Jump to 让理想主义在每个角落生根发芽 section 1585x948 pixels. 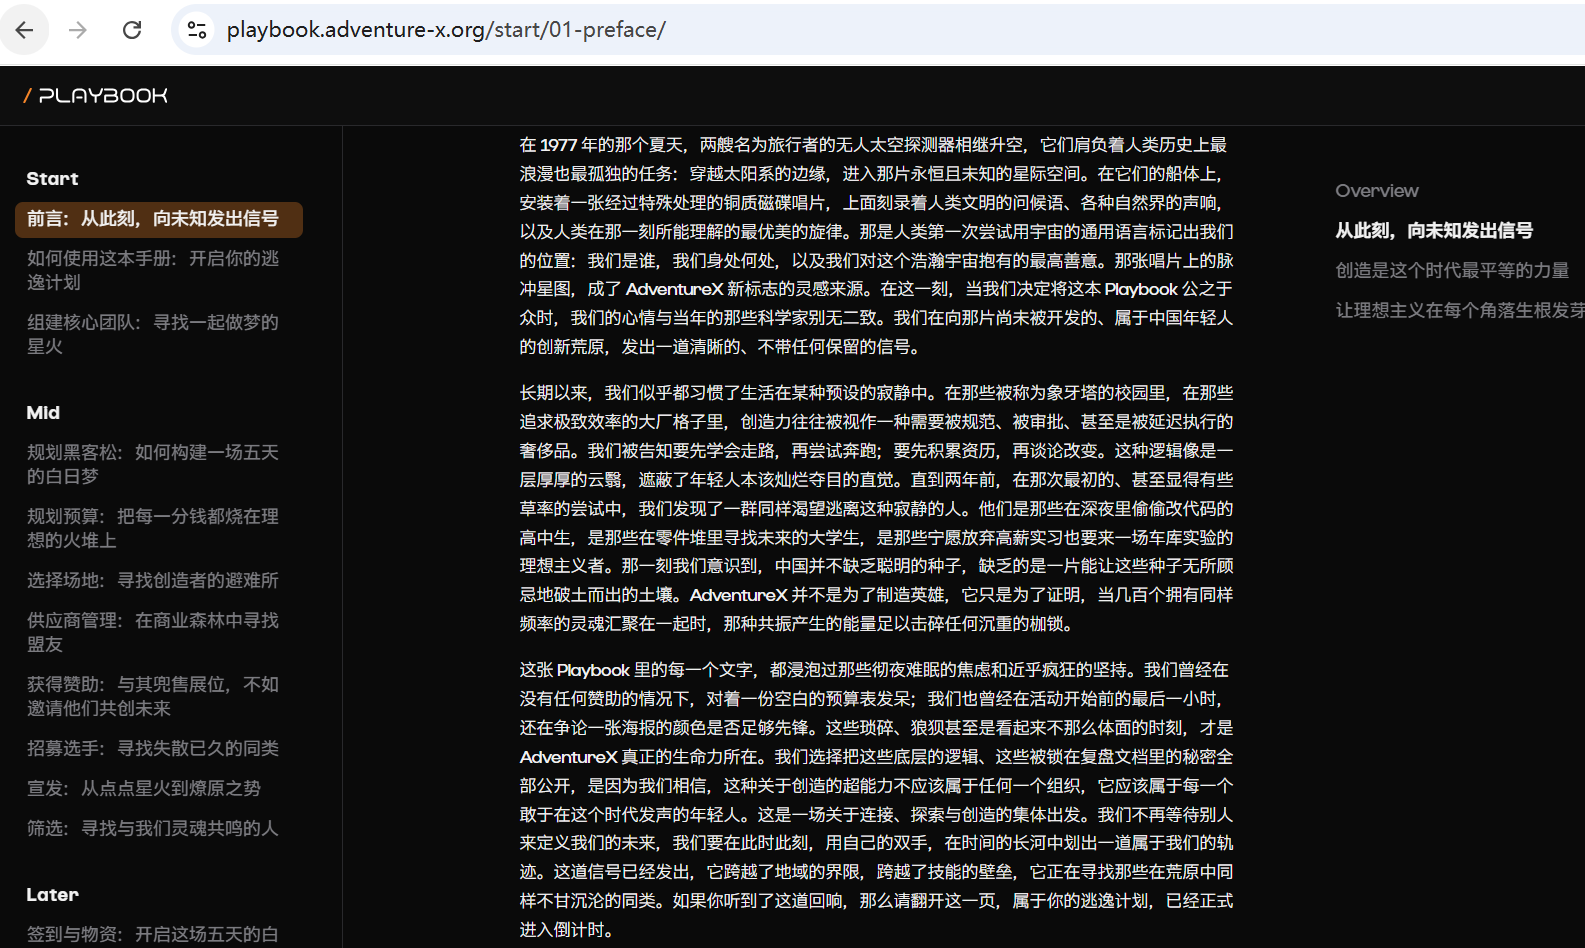tap(1460, 311)
